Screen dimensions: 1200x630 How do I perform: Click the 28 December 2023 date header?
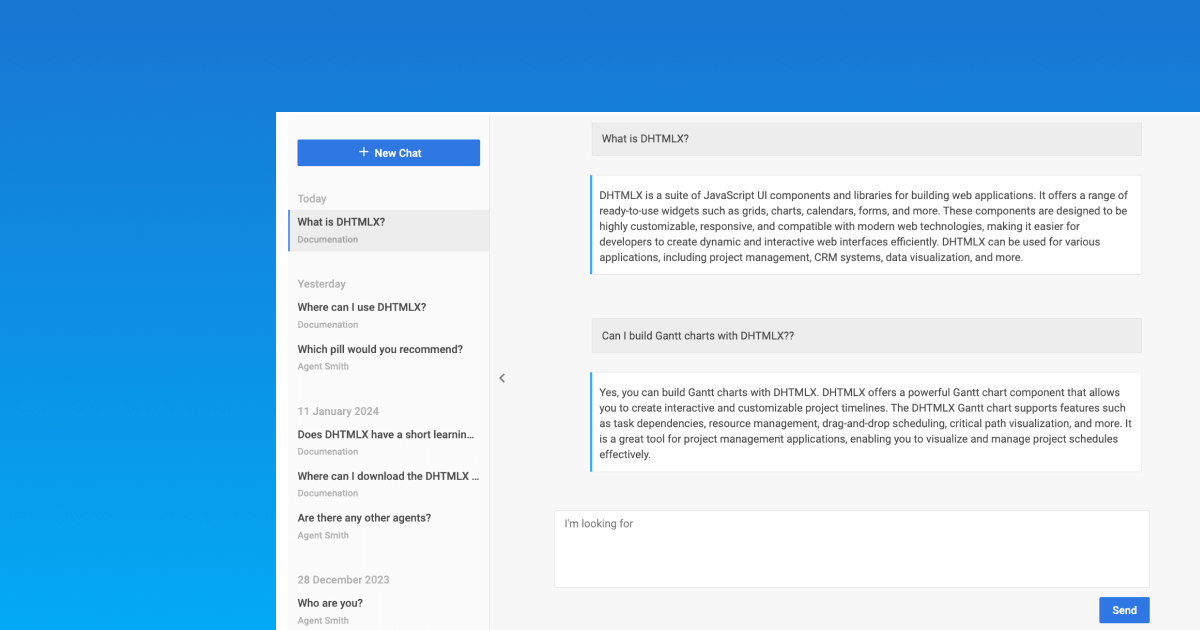pyautogui.click(x=343, y=579)
